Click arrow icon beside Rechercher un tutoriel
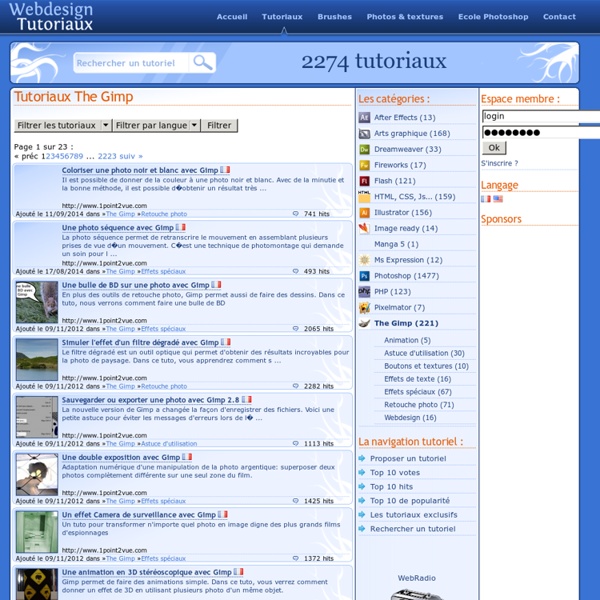The image size is (600, 600). (362, 529)
